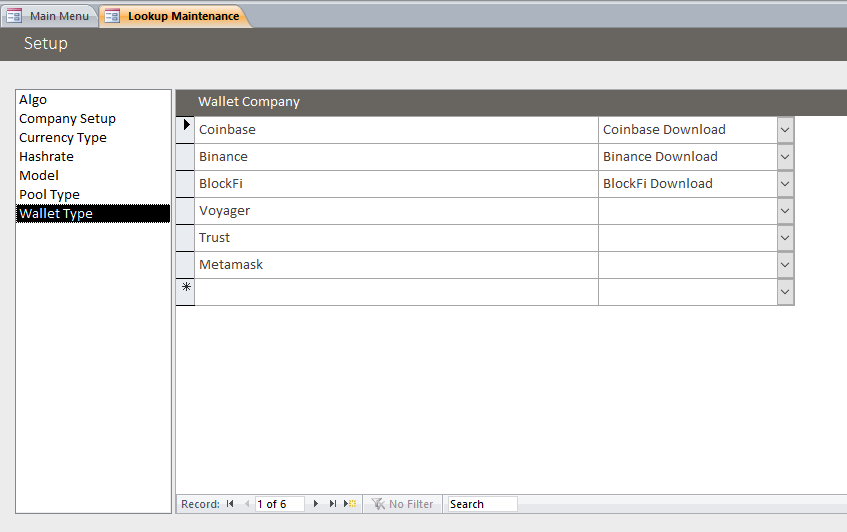Select Algo in the setup list
This screenshot has width=847, height=532.
coord(93,99)
